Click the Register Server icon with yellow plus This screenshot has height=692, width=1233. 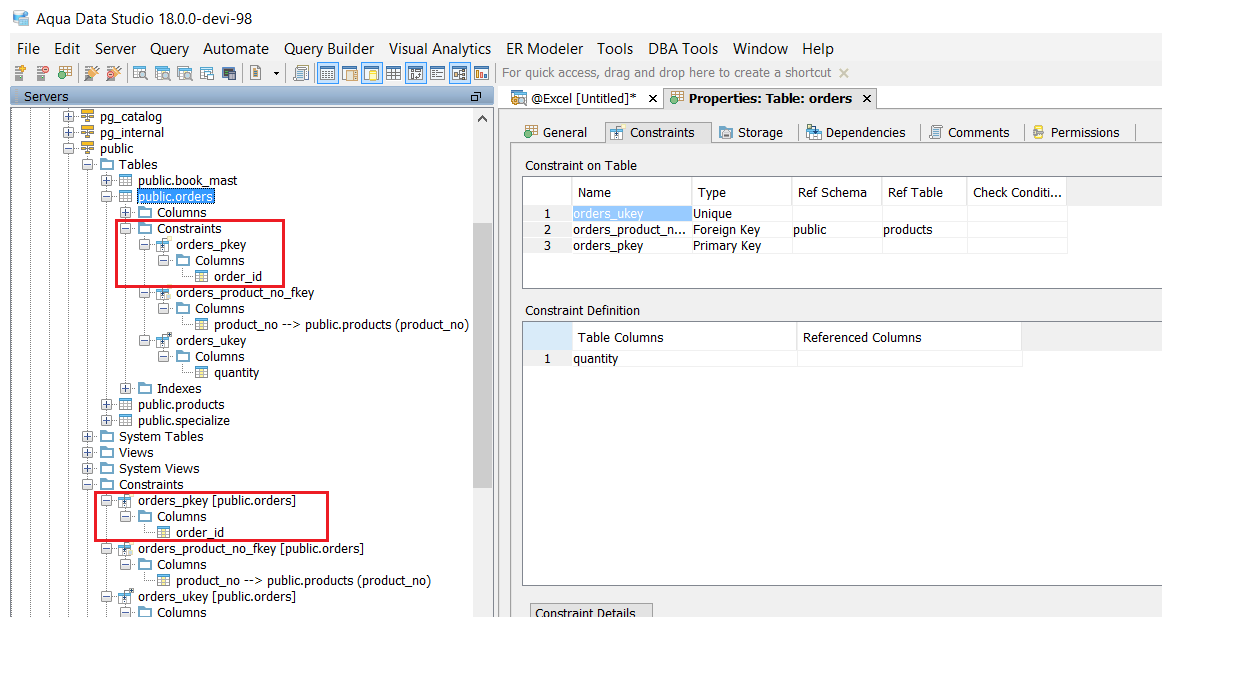(20, 73)
